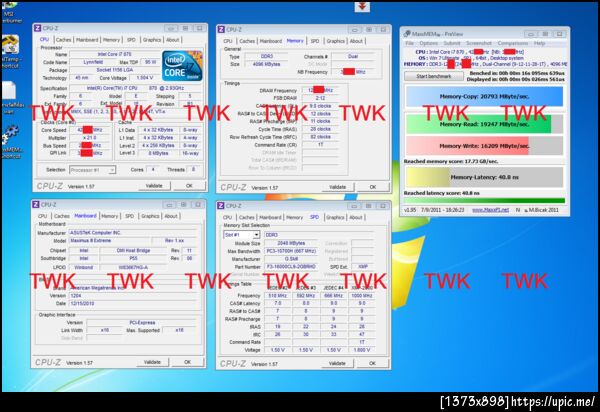Click the DDR3 type field on the Memory tab
The height and width of the screenshot is (412, 600).
pos(267,56)
